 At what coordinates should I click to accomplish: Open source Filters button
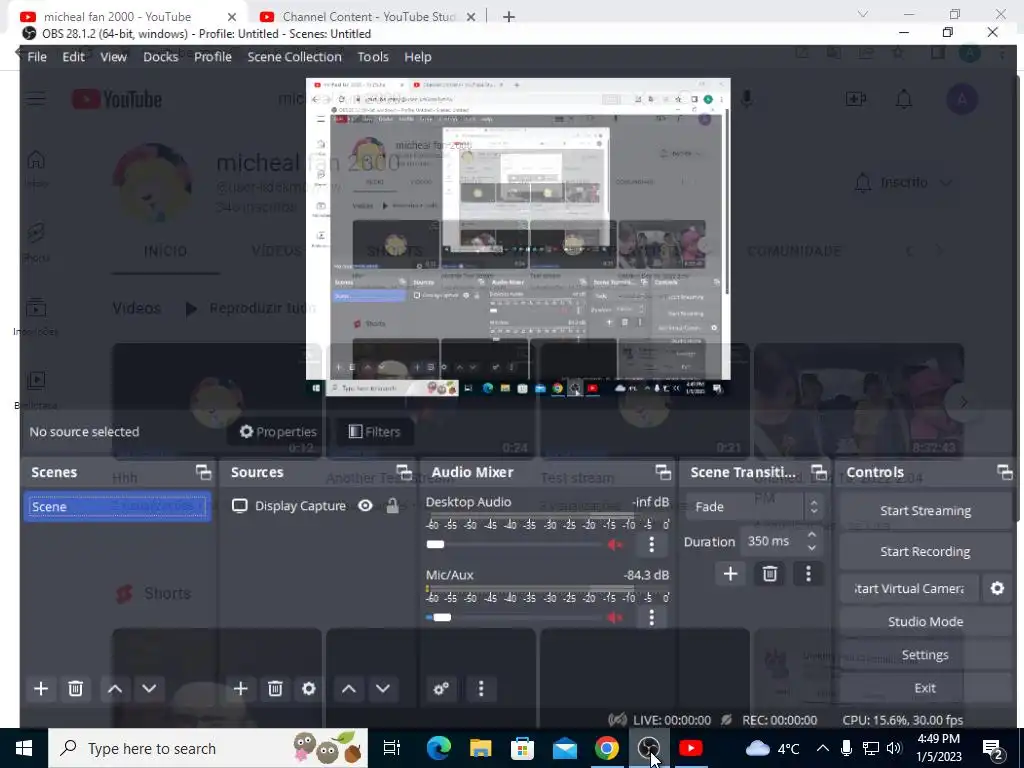pos(375,432)
